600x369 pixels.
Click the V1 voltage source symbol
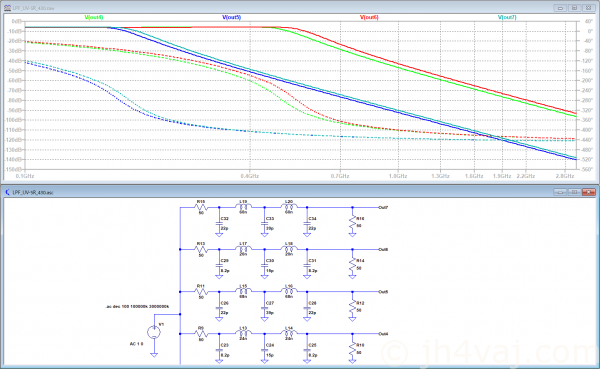coord(154,331)
